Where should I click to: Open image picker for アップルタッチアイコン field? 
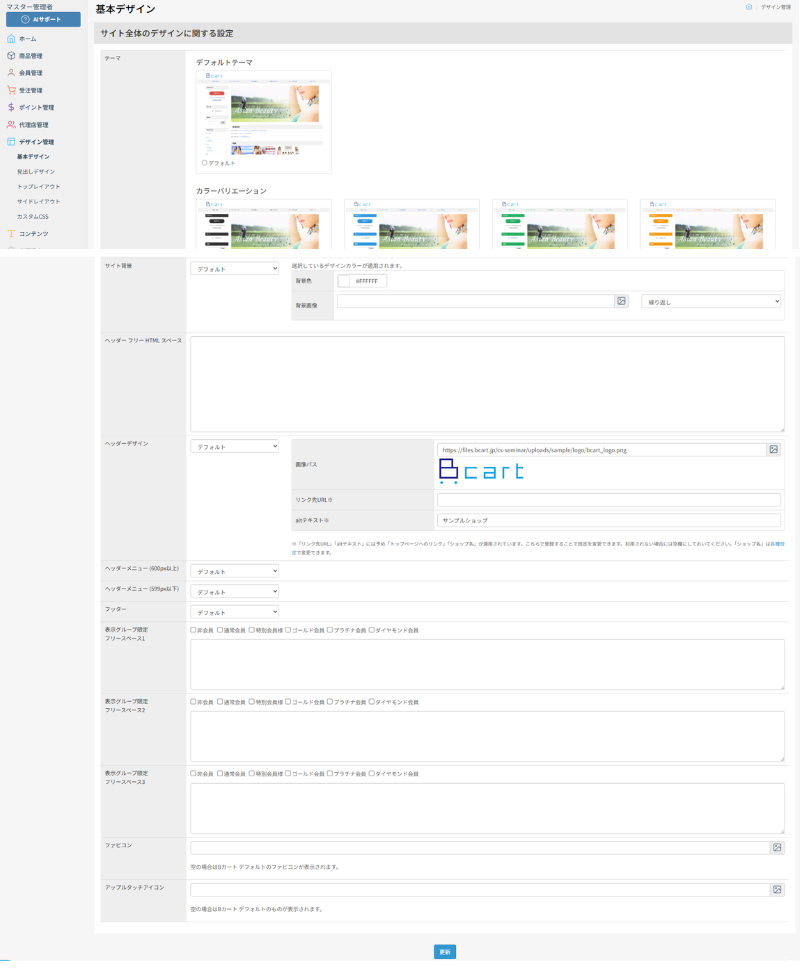(777, 889)
